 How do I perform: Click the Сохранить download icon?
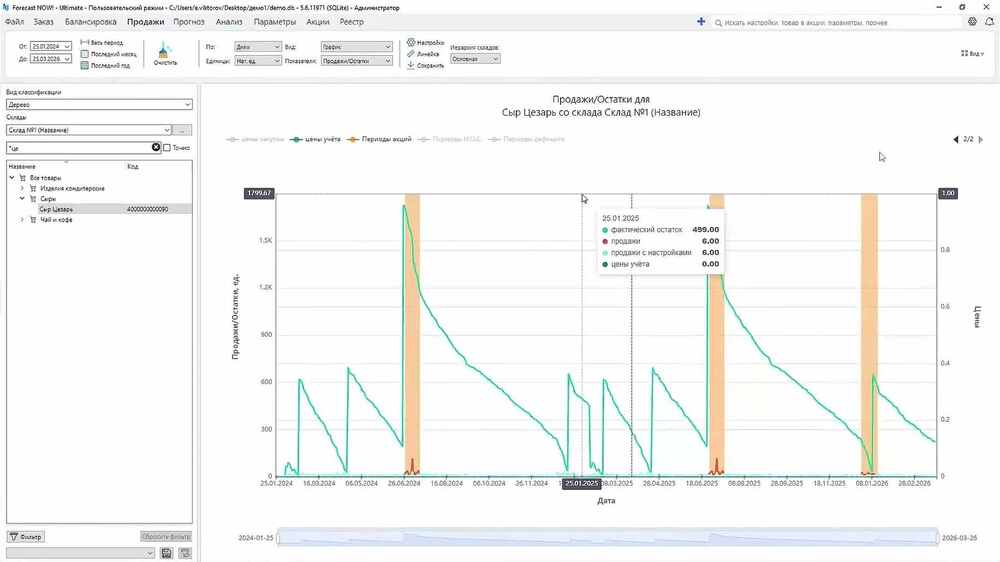click(411, 65)
